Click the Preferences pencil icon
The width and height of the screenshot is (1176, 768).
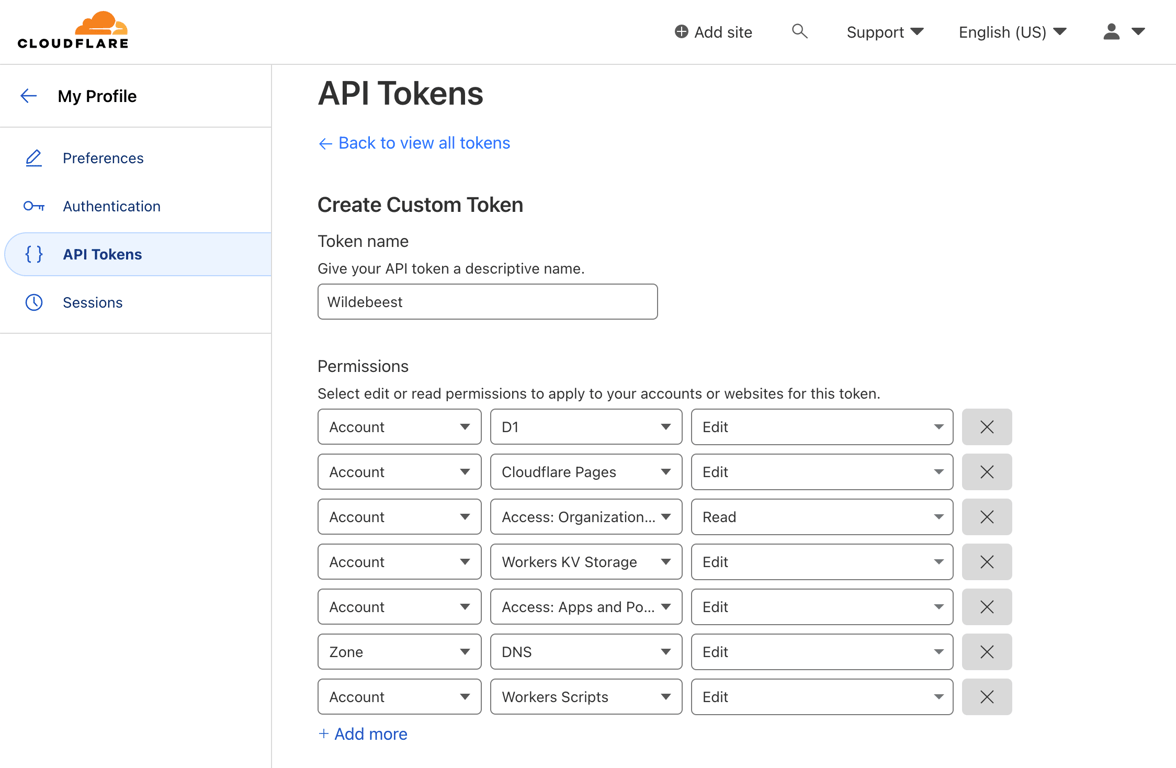tap(34, 158)
